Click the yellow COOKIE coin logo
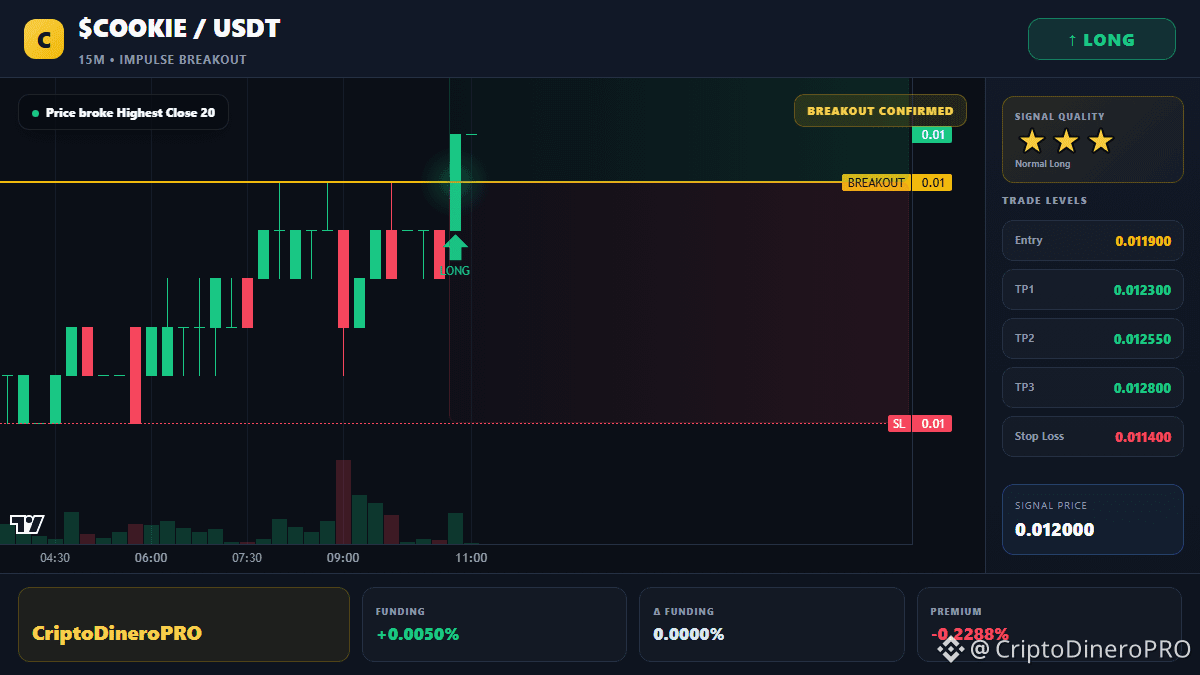 (44, 39)
